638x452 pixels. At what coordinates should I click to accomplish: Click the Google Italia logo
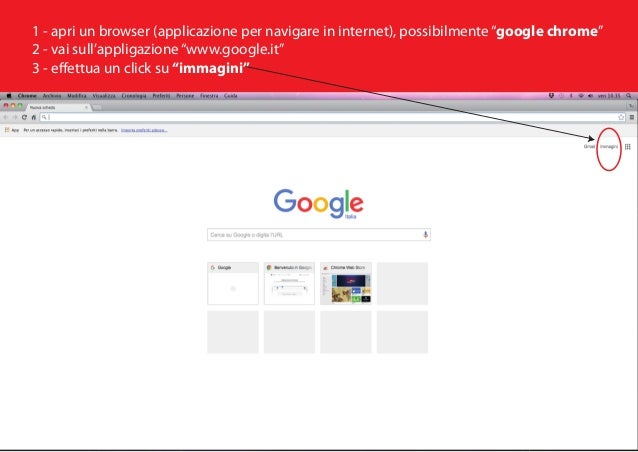[319, 204]
